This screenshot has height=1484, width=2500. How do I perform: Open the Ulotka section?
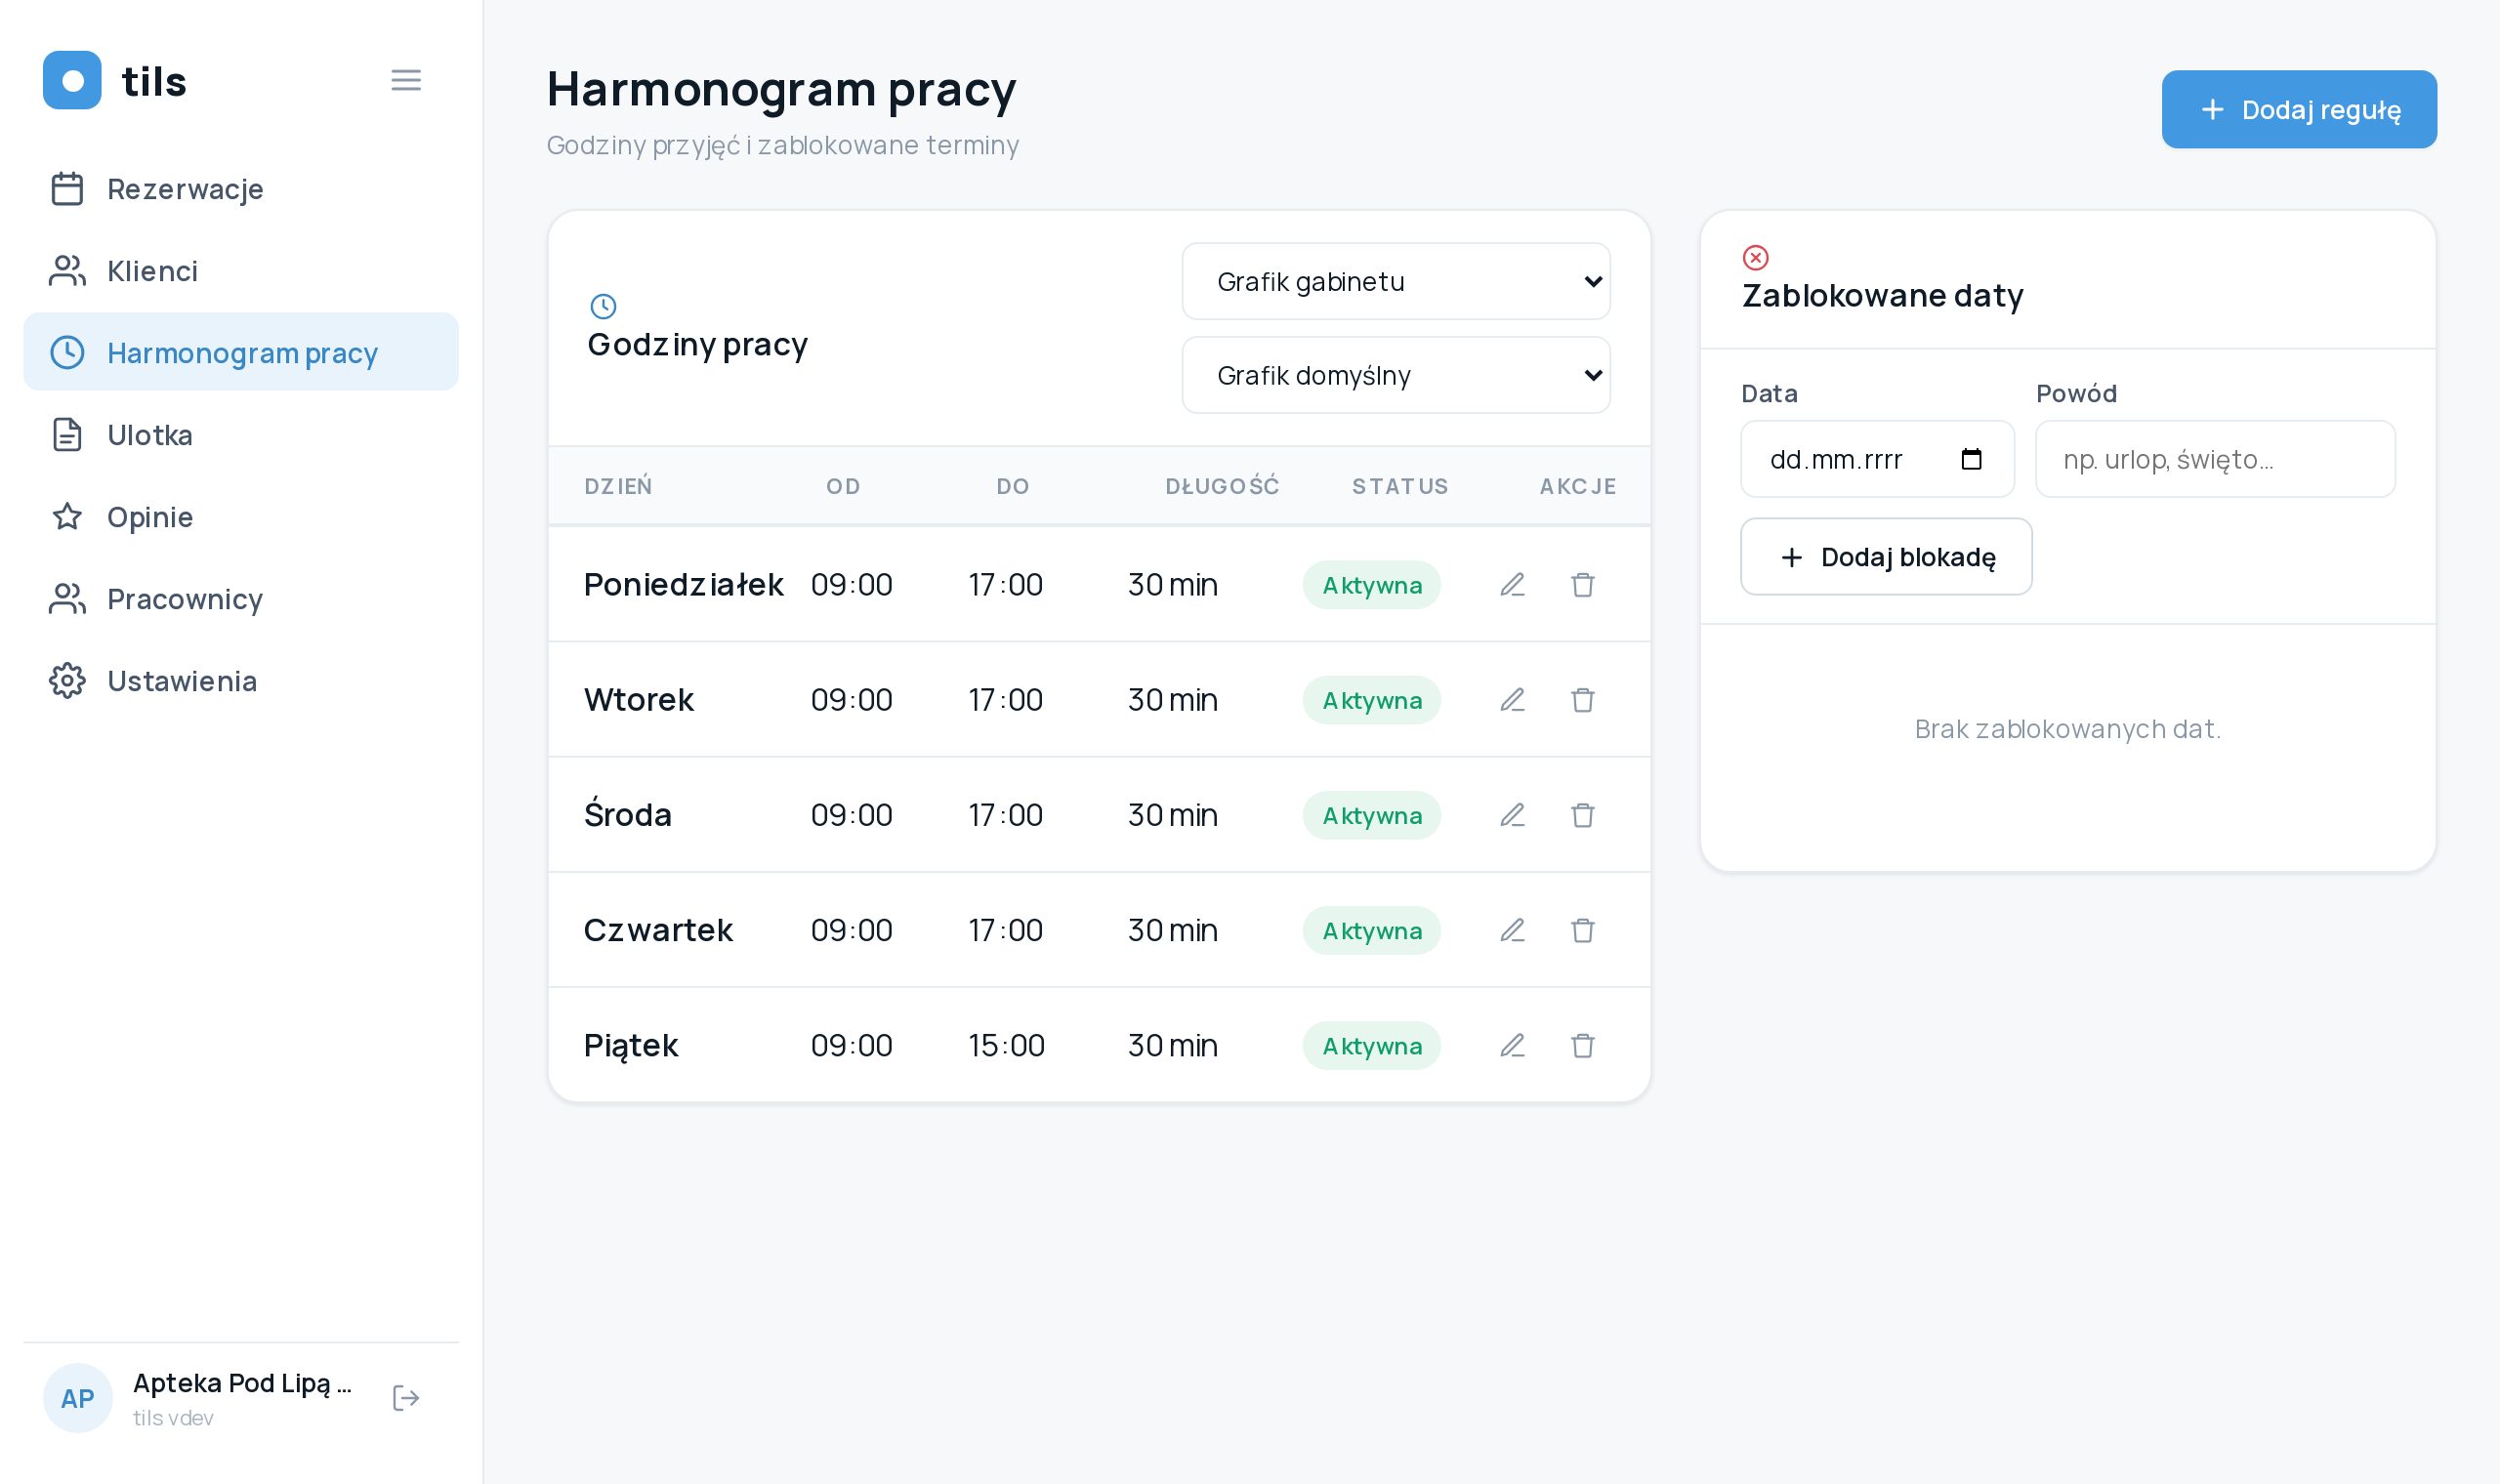241,435
